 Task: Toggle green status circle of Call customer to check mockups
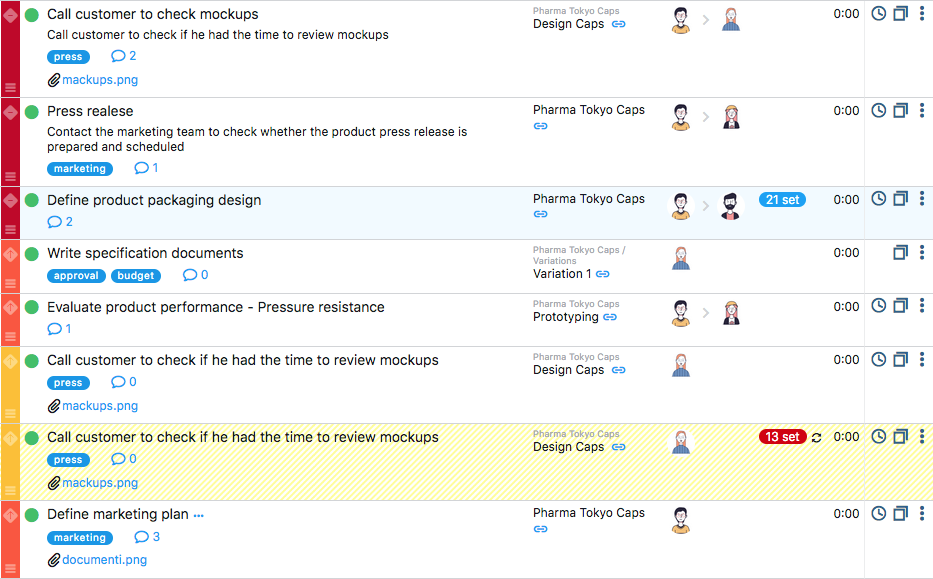(x=32, y=15)
